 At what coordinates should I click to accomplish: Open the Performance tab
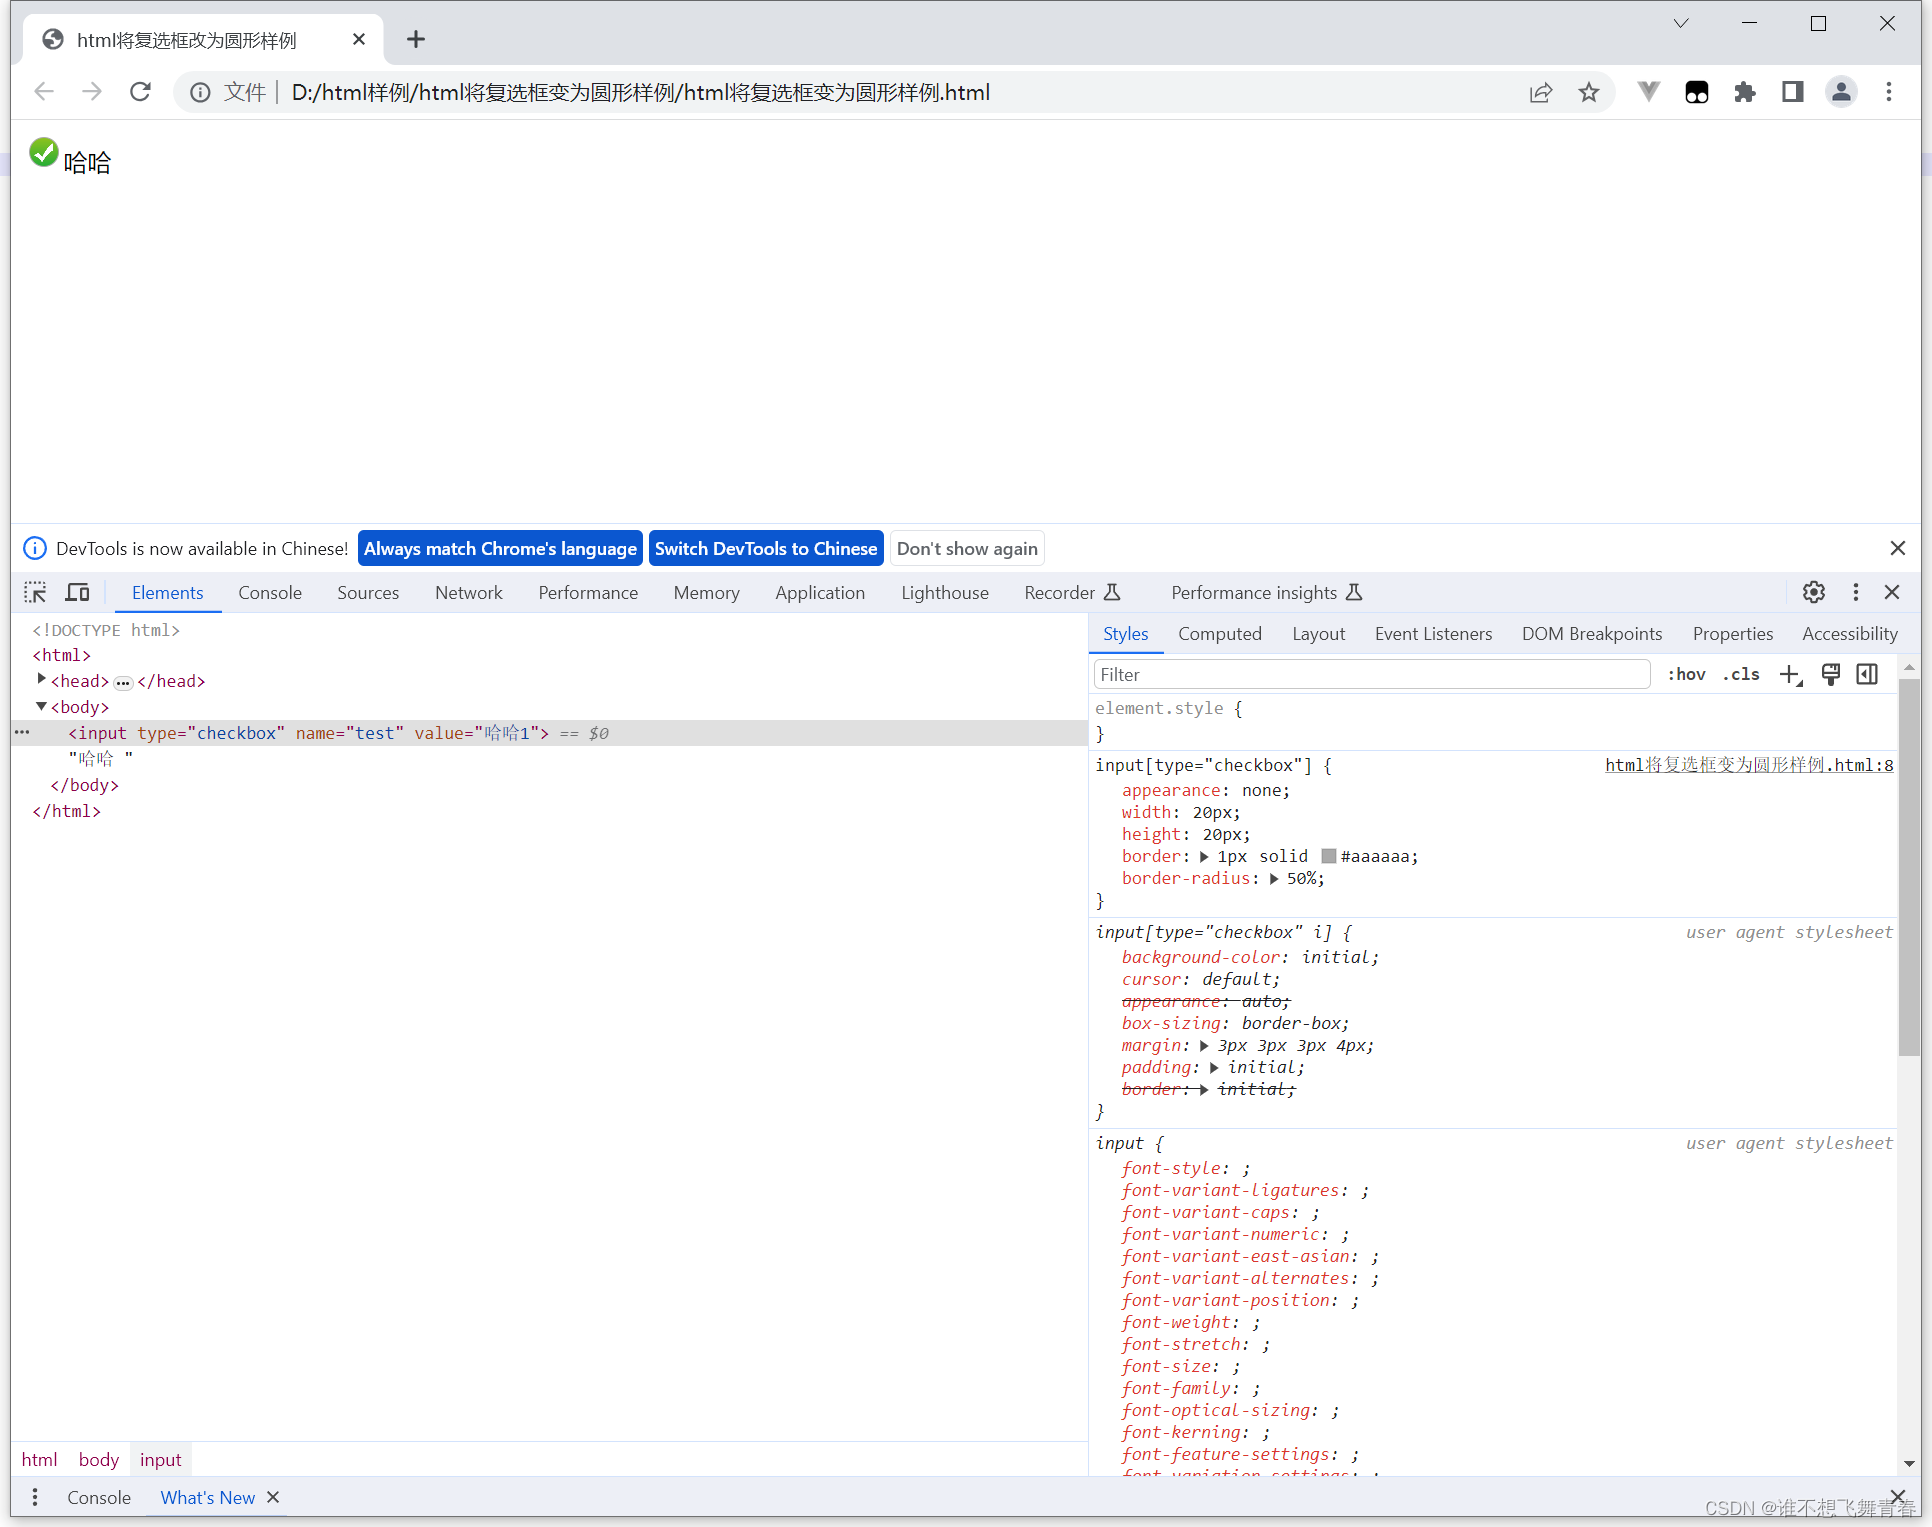click(x=588, y=592)
